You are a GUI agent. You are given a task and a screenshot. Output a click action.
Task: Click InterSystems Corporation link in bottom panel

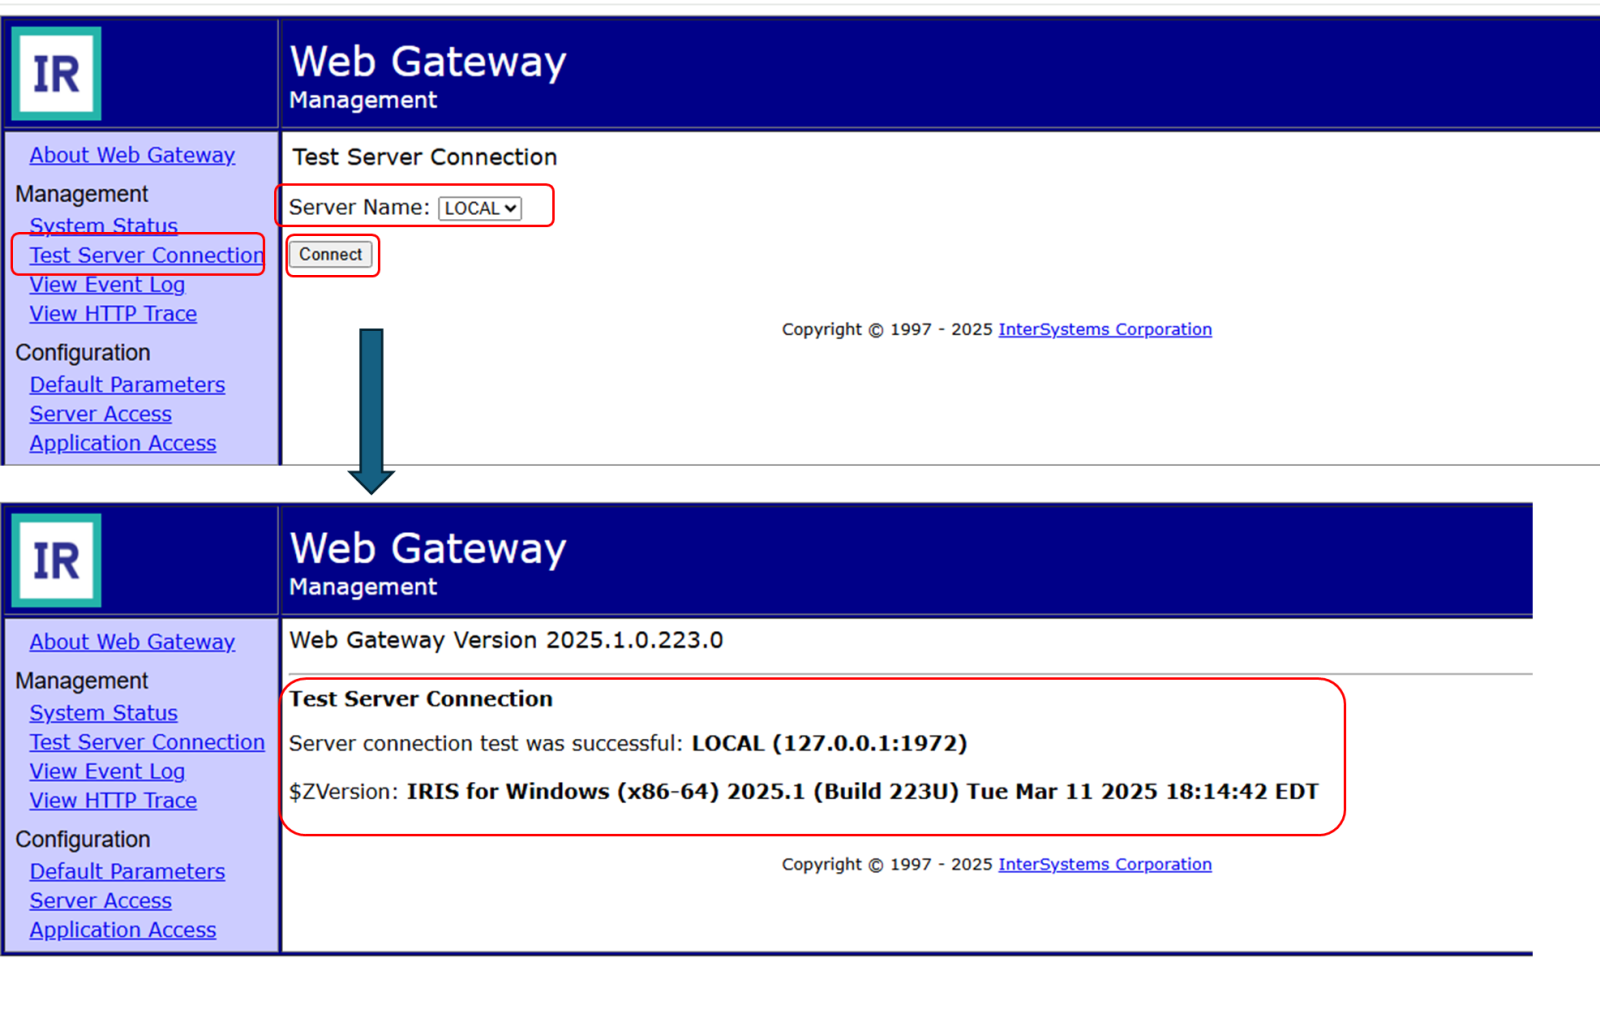pos(1104,864)
